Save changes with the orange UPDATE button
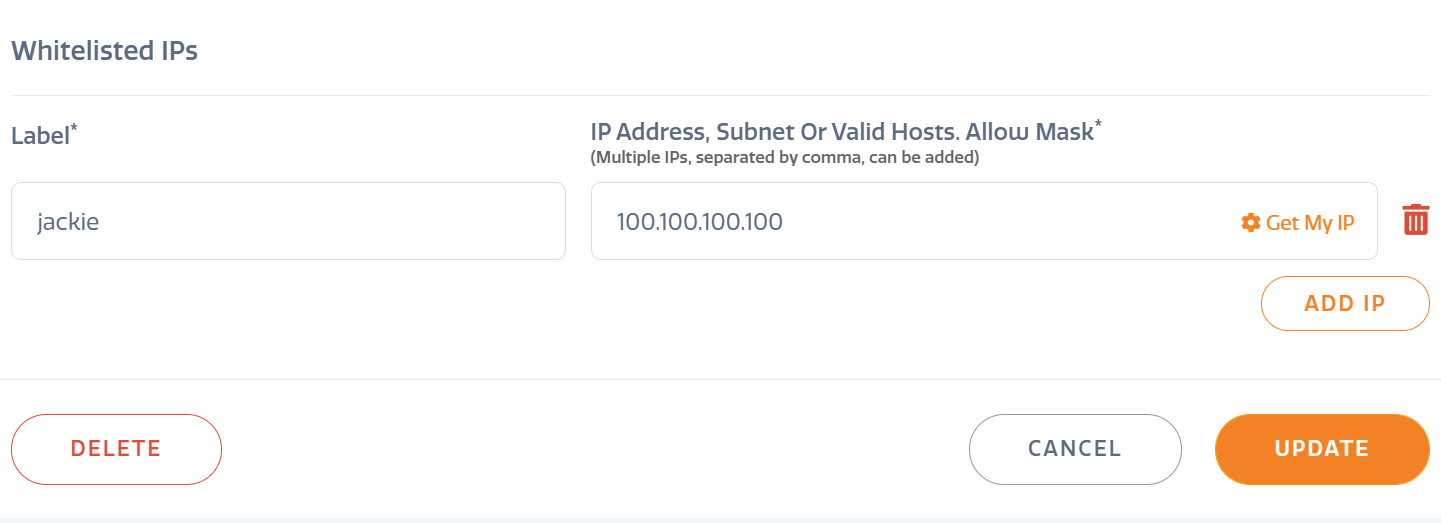Viewport: 1441px width, 523px height. tap(1322, 449)
